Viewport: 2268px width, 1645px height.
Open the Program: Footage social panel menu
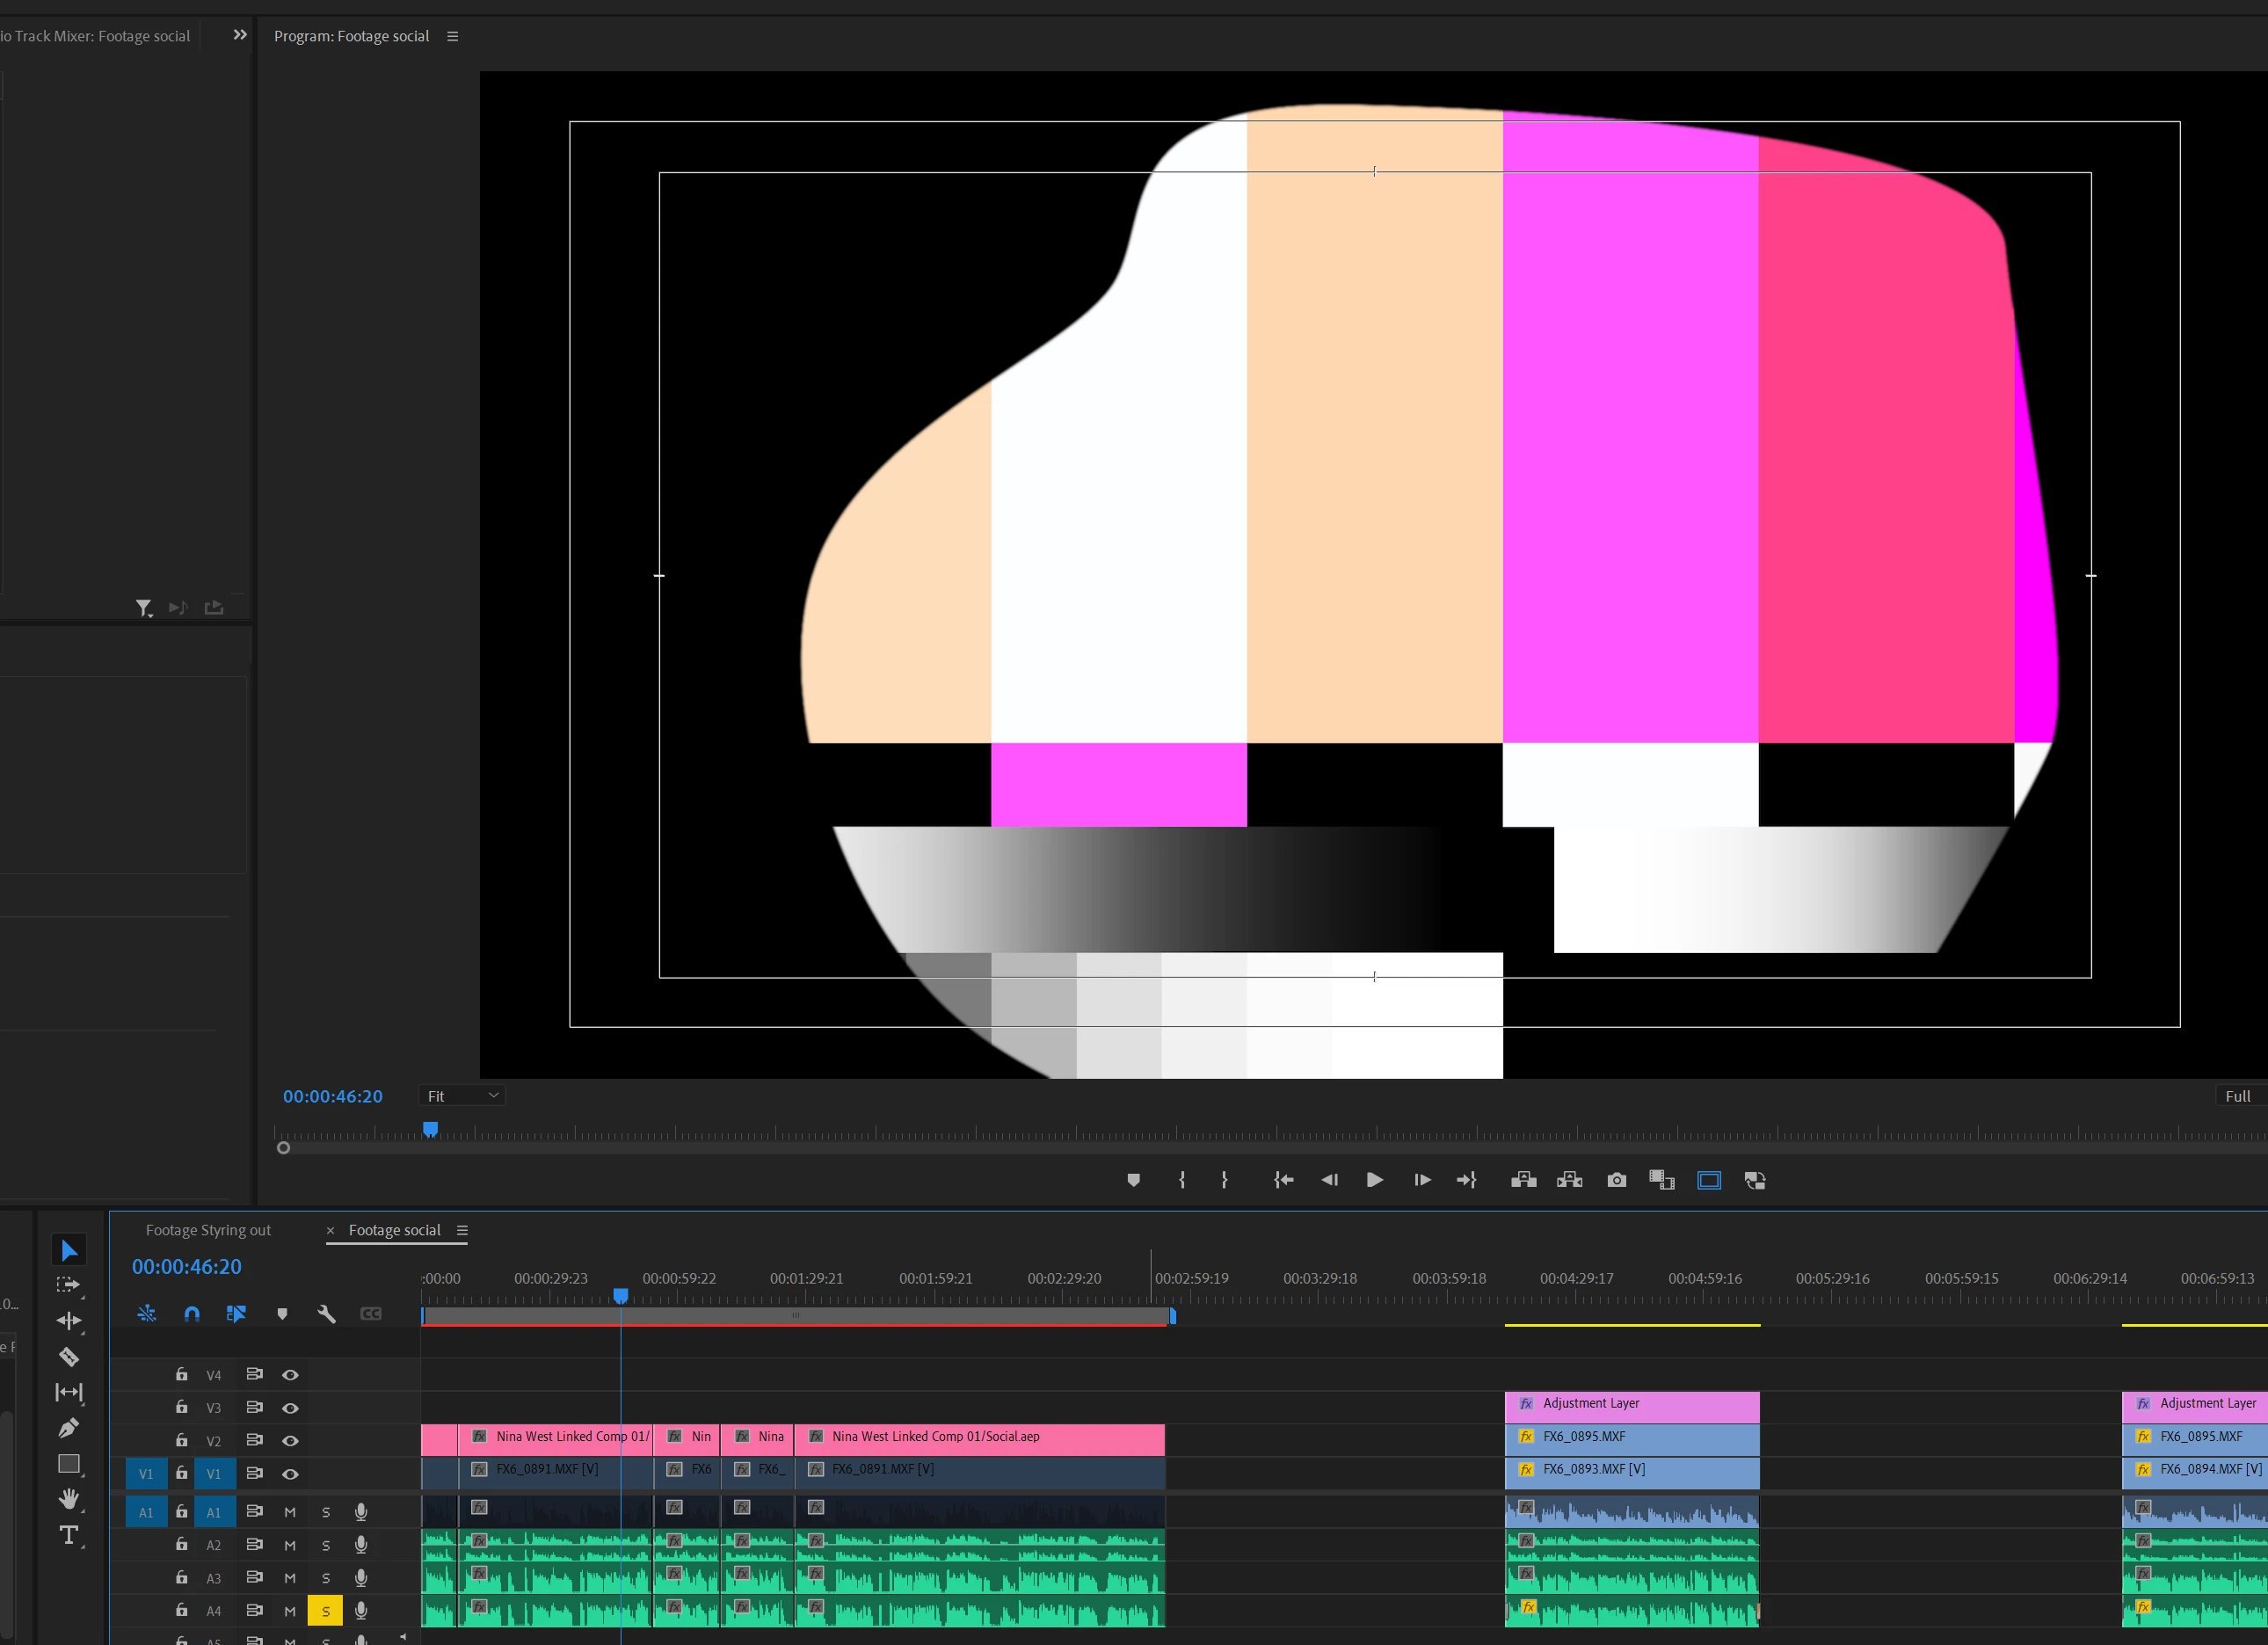pos(453,36)
